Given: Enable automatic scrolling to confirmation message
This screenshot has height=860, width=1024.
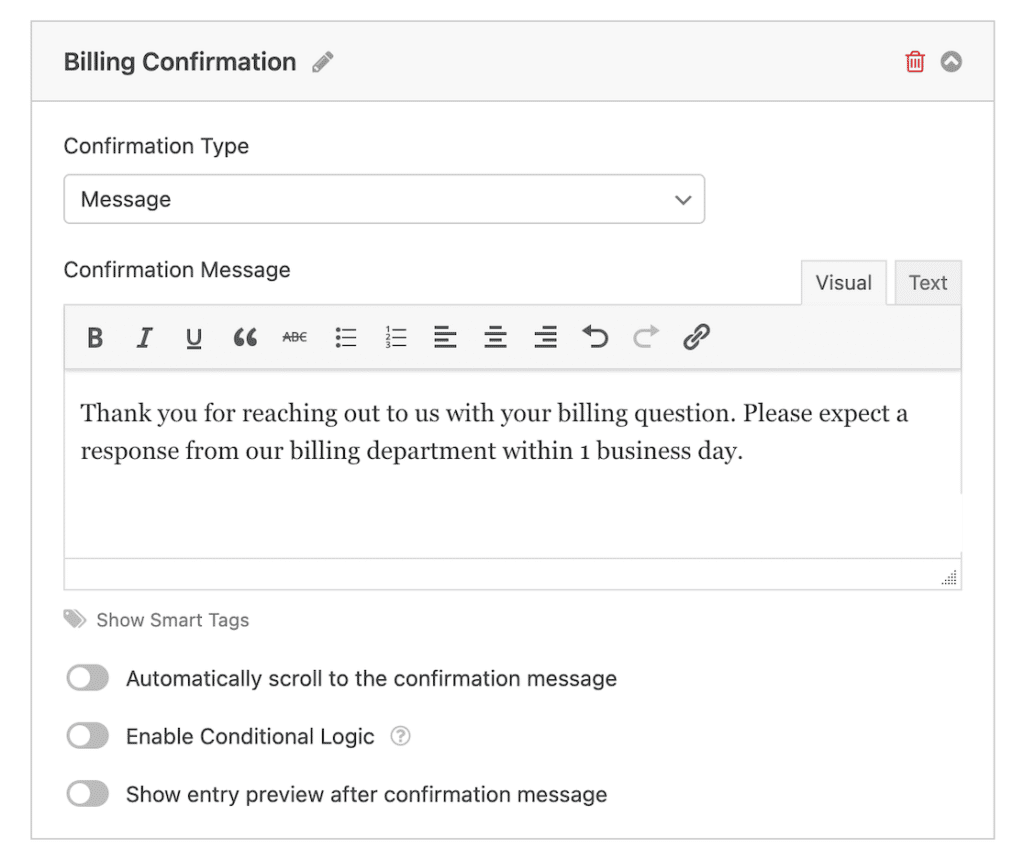Looking at the screenshot, I should 87,678.
